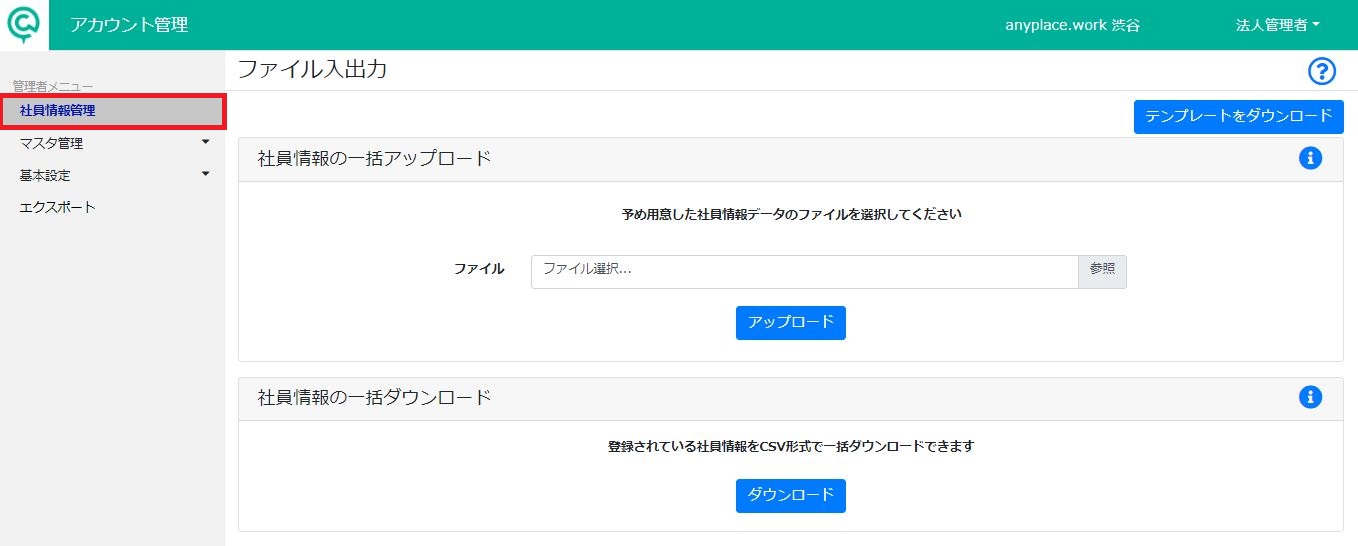Click the ダウンロード button
The width and height of the screenshot is (1358, 546).
[791, 495]
